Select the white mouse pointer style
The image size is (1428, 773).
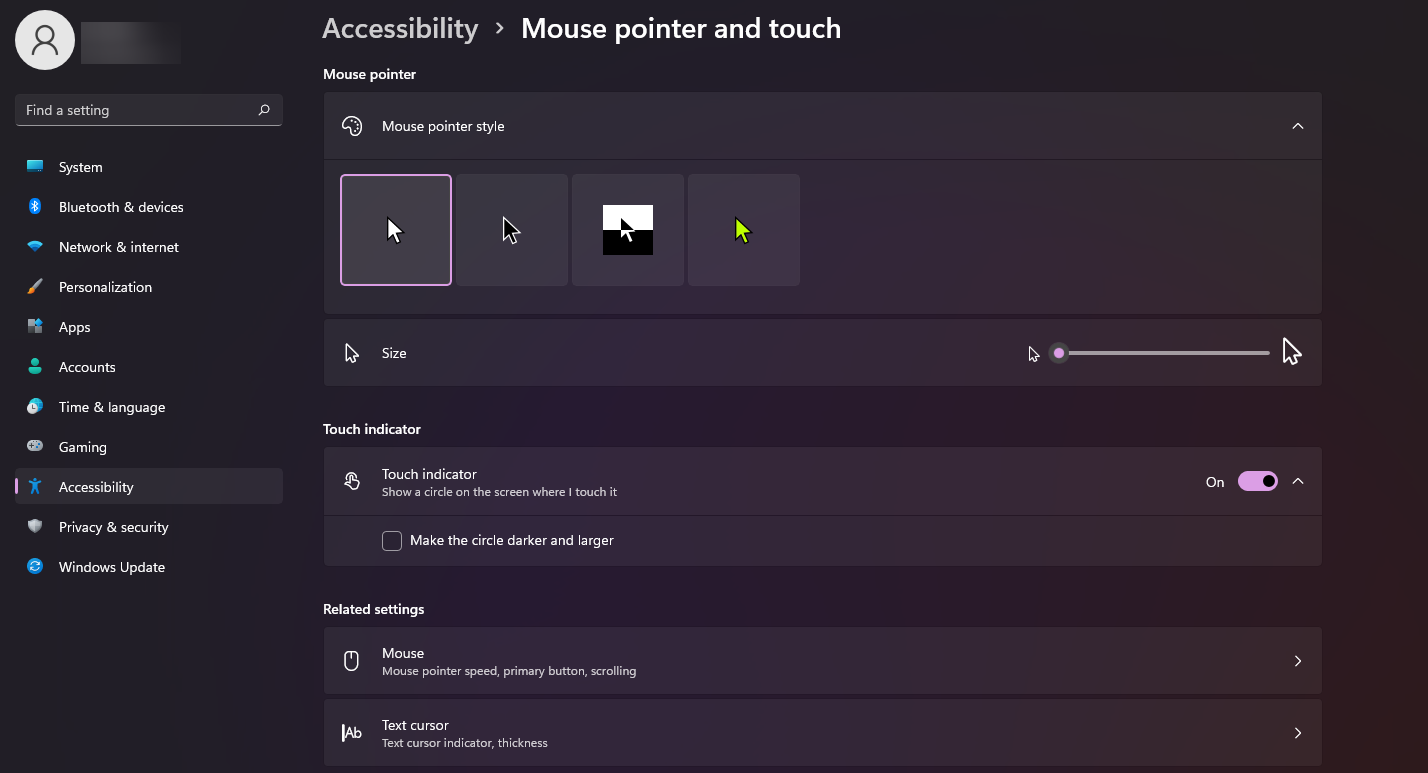coord(396,230)
